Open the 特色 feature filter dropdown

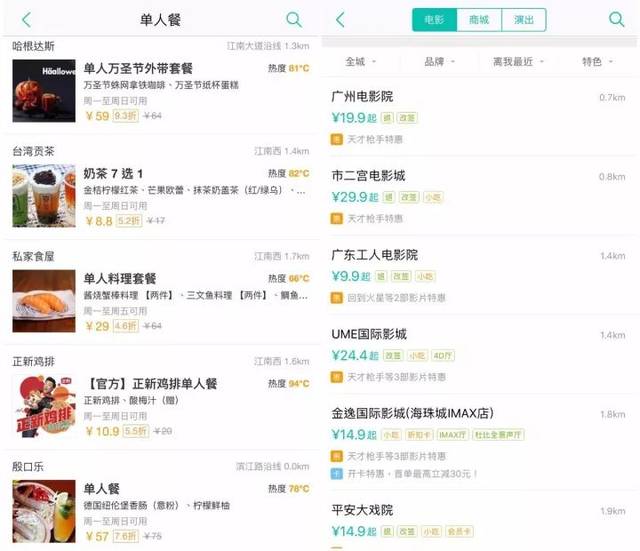[597, 62]
